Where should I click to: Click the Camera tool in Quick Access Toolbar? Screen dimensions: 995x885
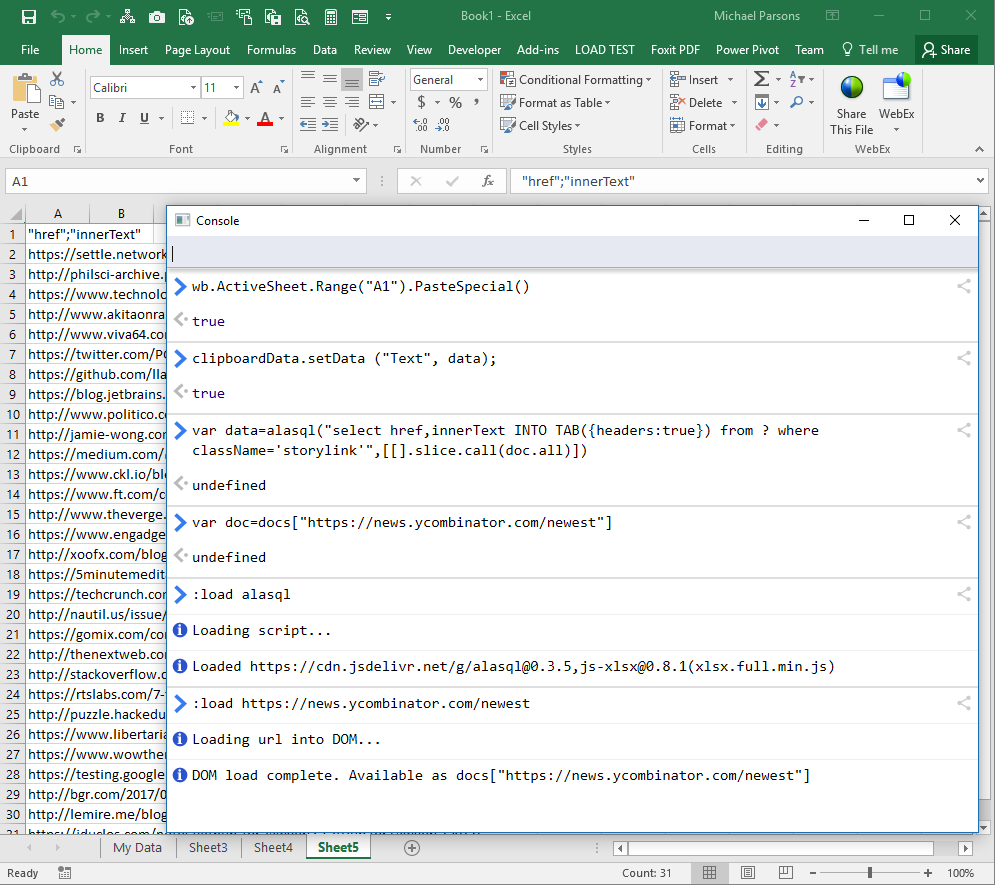point(156,16)
